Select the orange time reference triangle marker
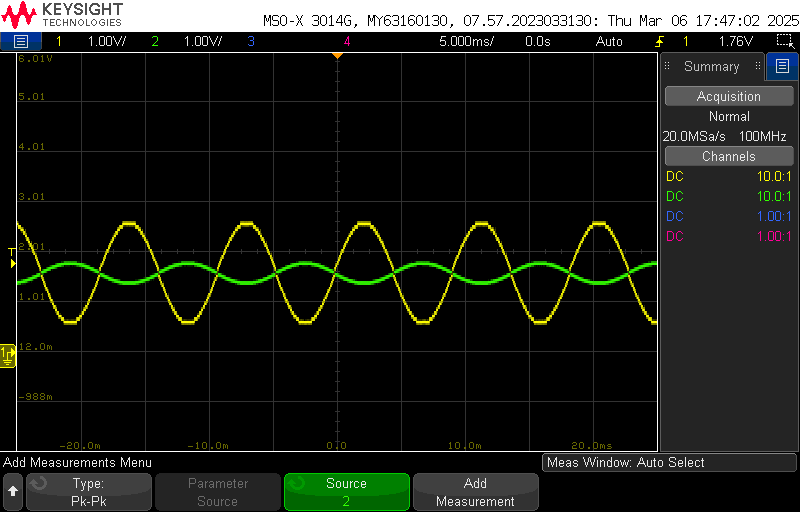This screenshot has height=512, width=800. (x=337, y=55)
